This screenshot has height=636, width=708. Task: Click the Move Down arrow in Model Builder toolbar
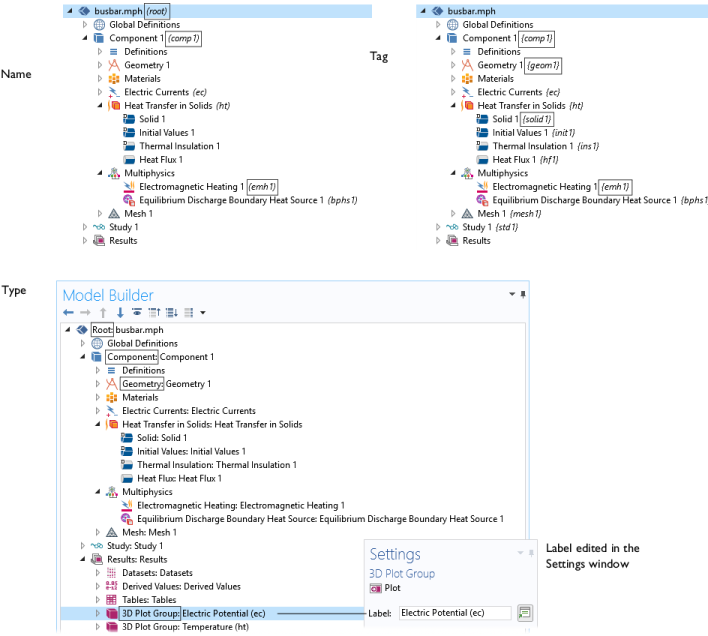point(120,312)
